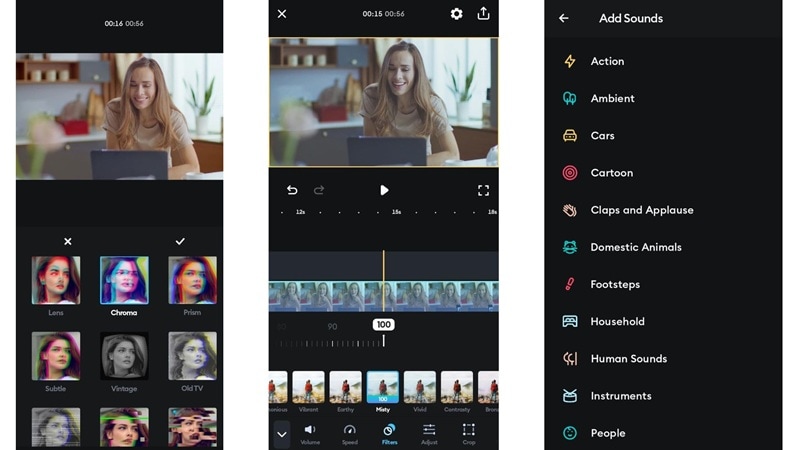Select the Misty filter thumbnail

[x=383, y=387]
